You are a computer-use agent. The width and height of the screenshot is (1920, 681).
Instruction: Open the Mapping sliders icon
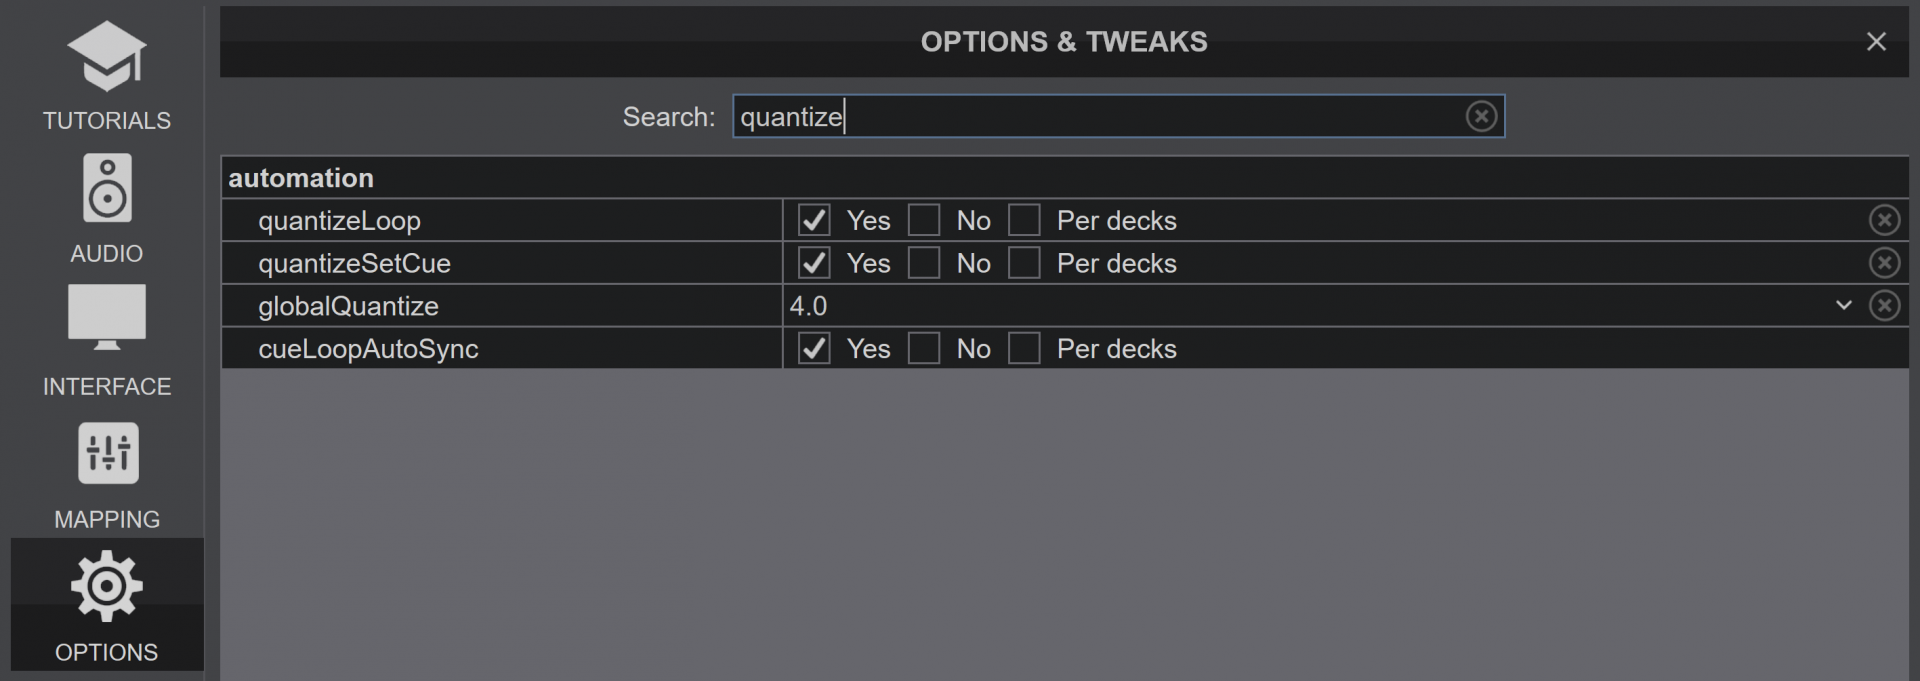coord(107,453)
